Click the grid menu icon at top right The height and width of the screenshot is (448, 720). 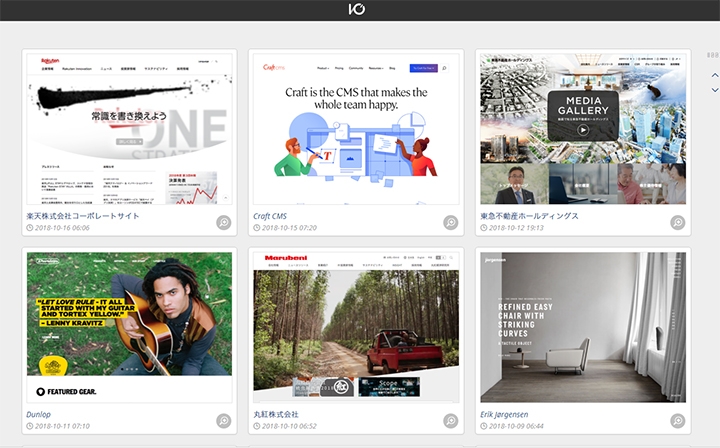713,55
